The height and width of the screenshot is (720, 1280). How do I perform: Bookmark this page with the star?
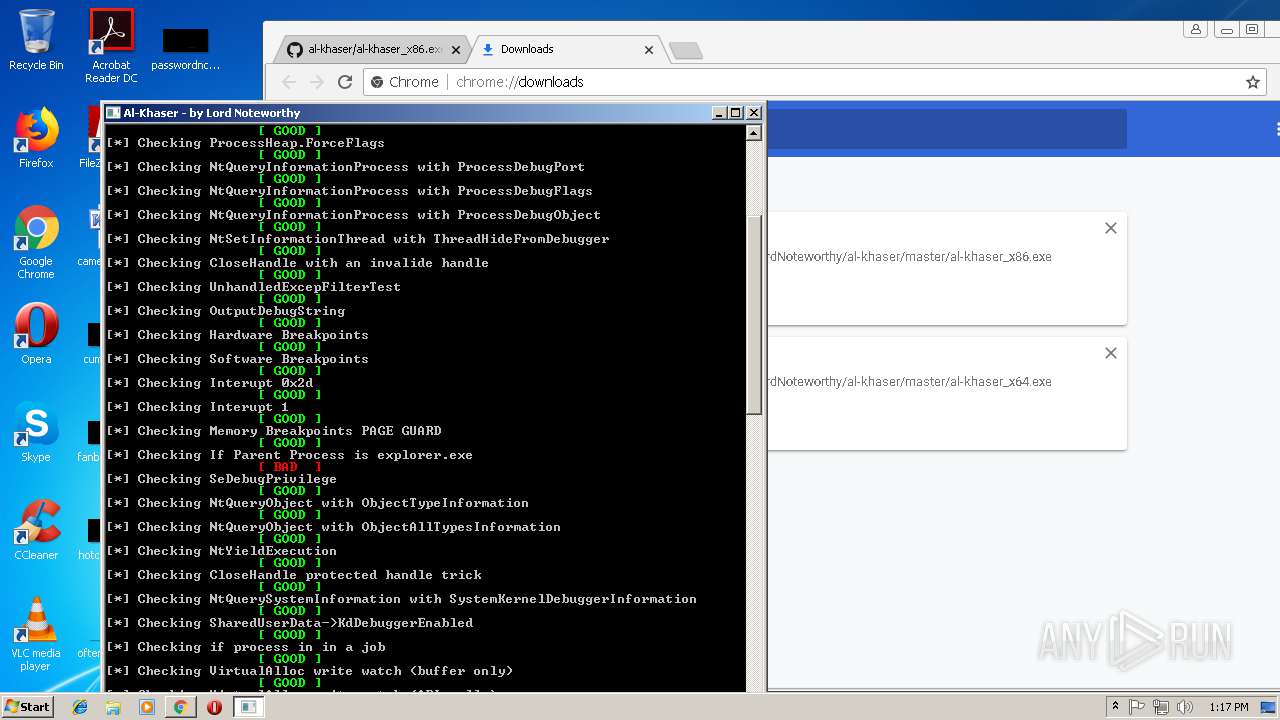click(1253, 82)
